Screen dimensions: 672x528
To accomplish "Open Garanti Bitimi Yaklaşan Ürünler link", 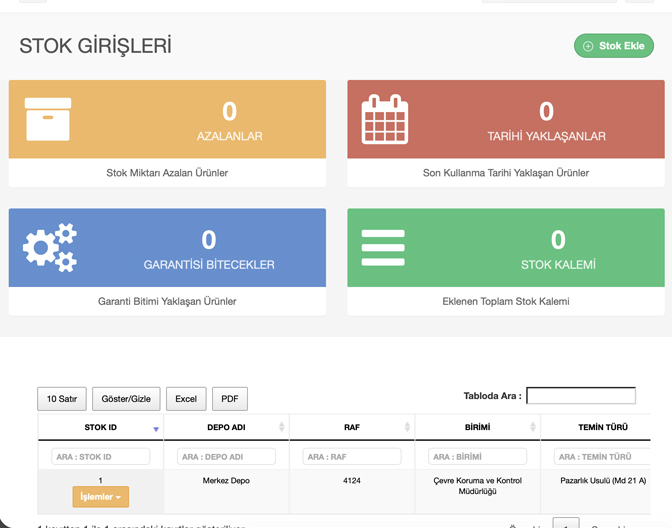I will [x=167, y=301].
